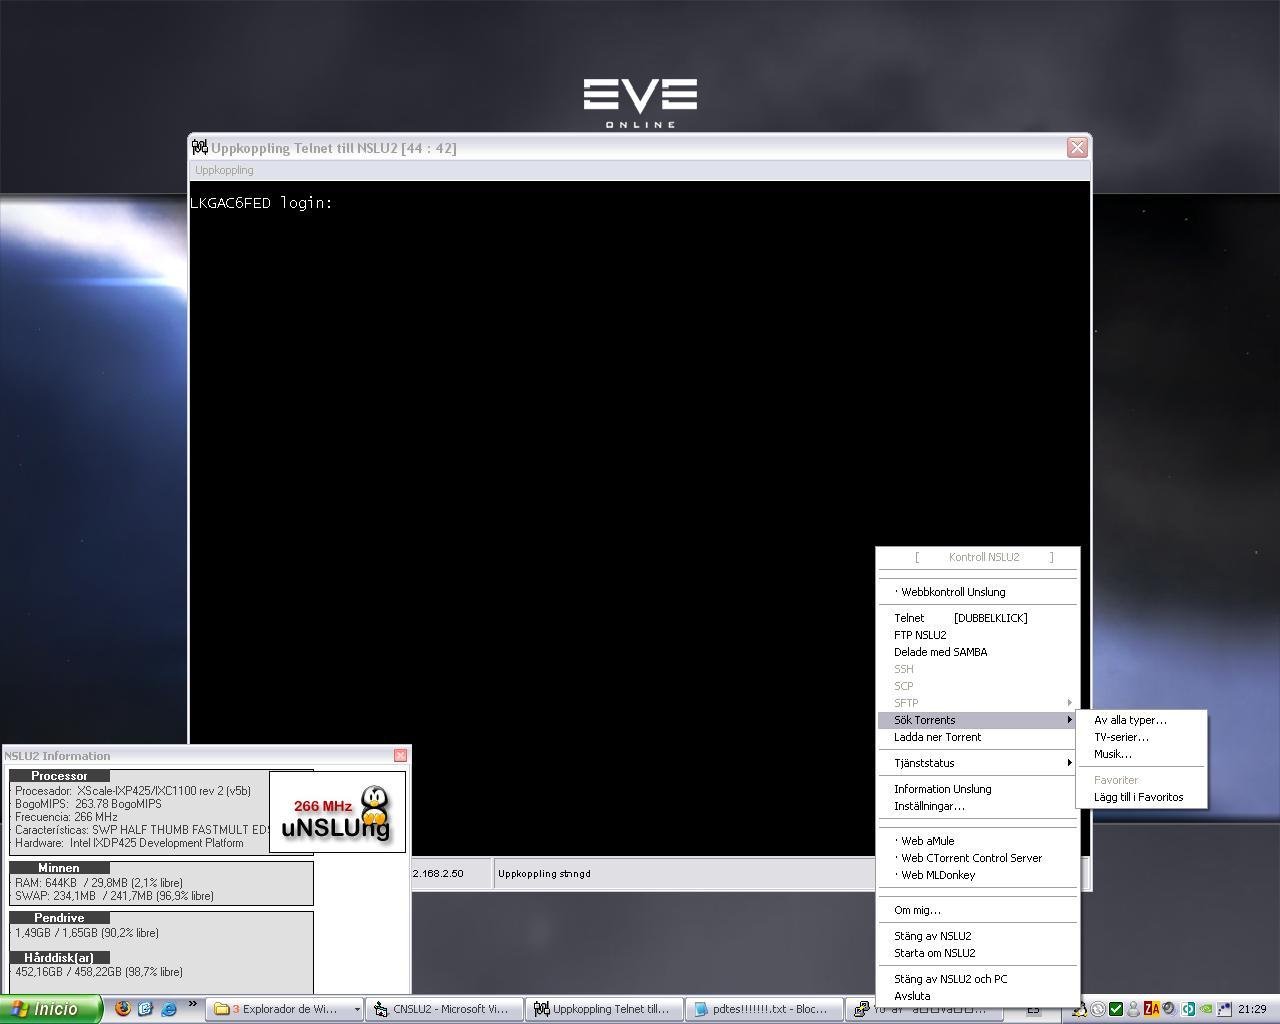Open the Explorador de Windows taskbar group
1280x1024 pixels.
point(285,1009)
